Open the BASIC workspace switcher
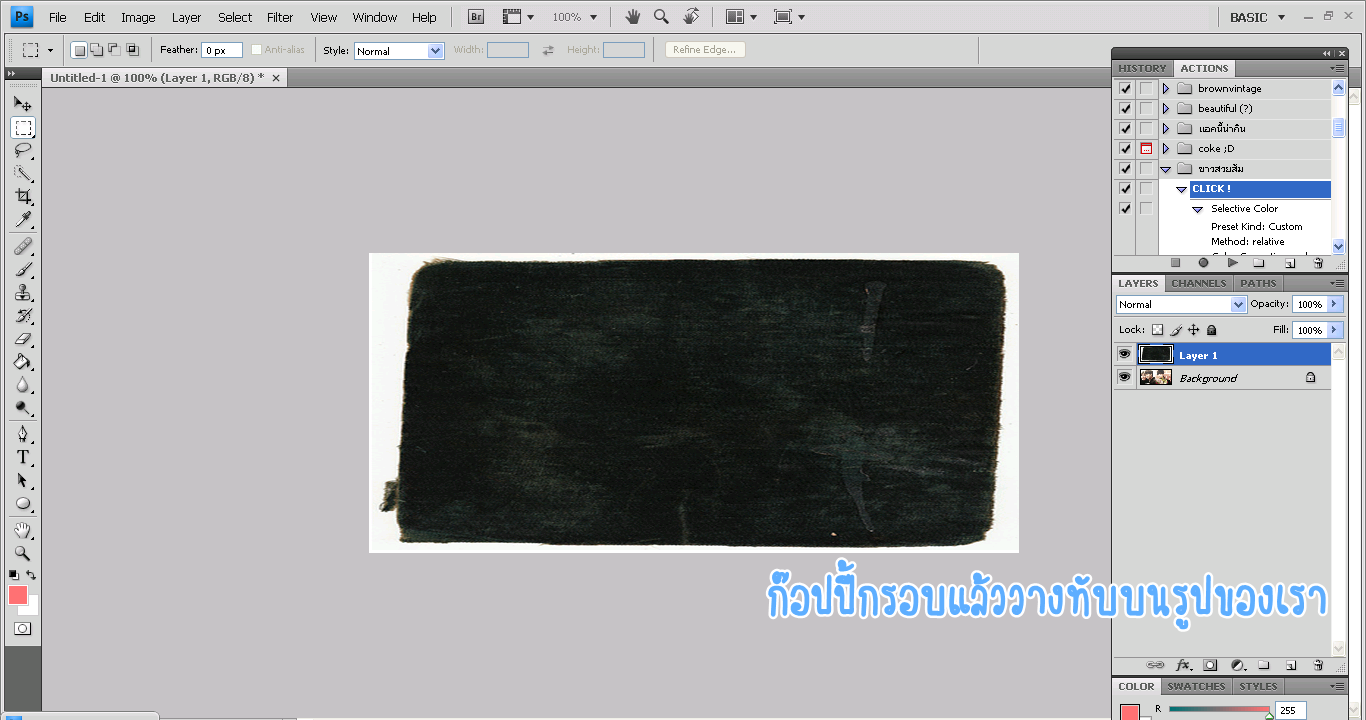 1258,17
